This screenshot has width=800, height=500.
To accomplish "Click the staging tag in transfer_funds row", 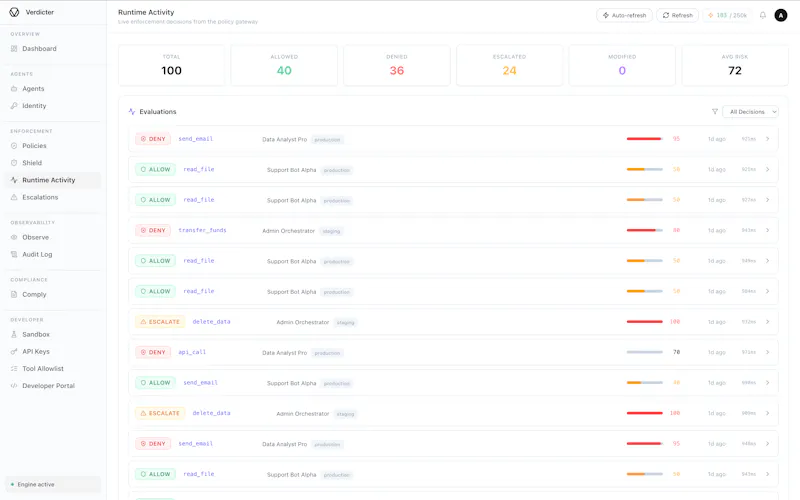I will 331,231.
